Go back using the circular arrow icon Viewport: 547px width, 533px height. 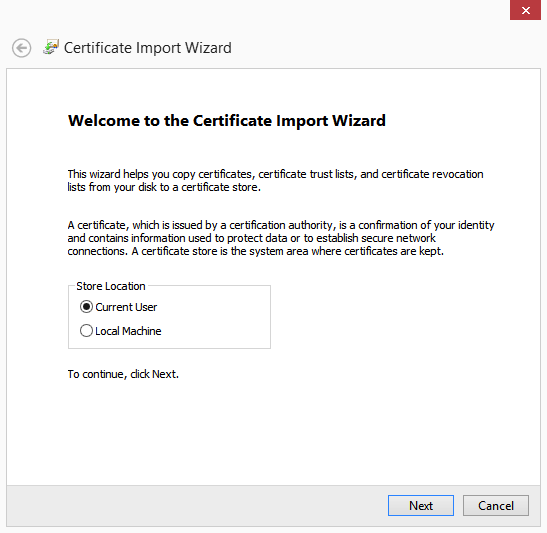point(21,48)
